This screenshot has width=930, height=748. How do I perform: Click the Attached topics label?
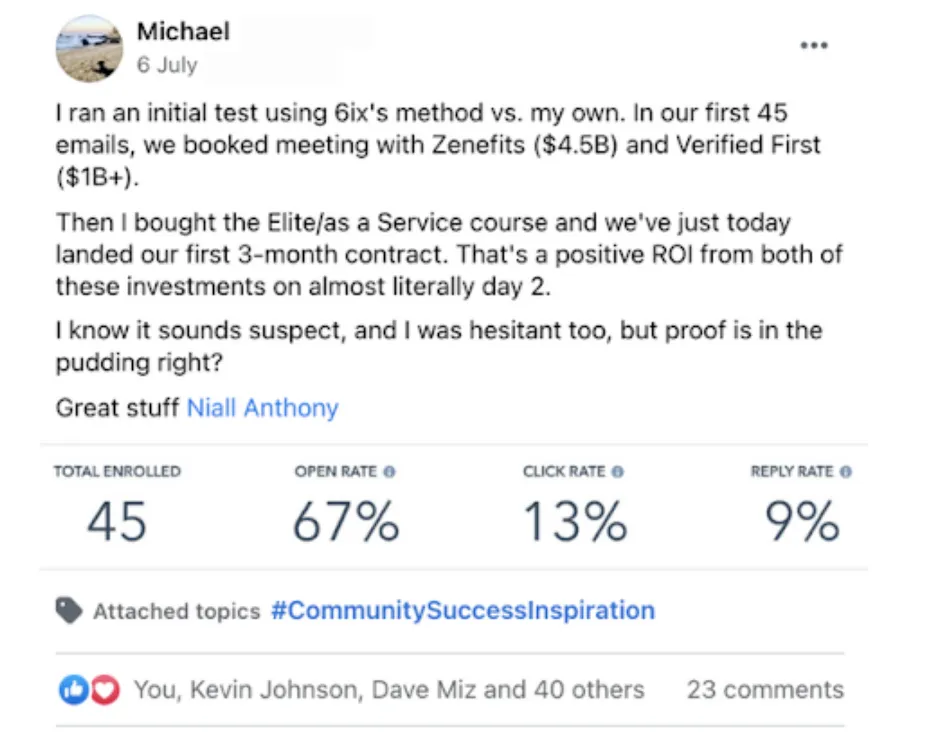tap(176, 611)
